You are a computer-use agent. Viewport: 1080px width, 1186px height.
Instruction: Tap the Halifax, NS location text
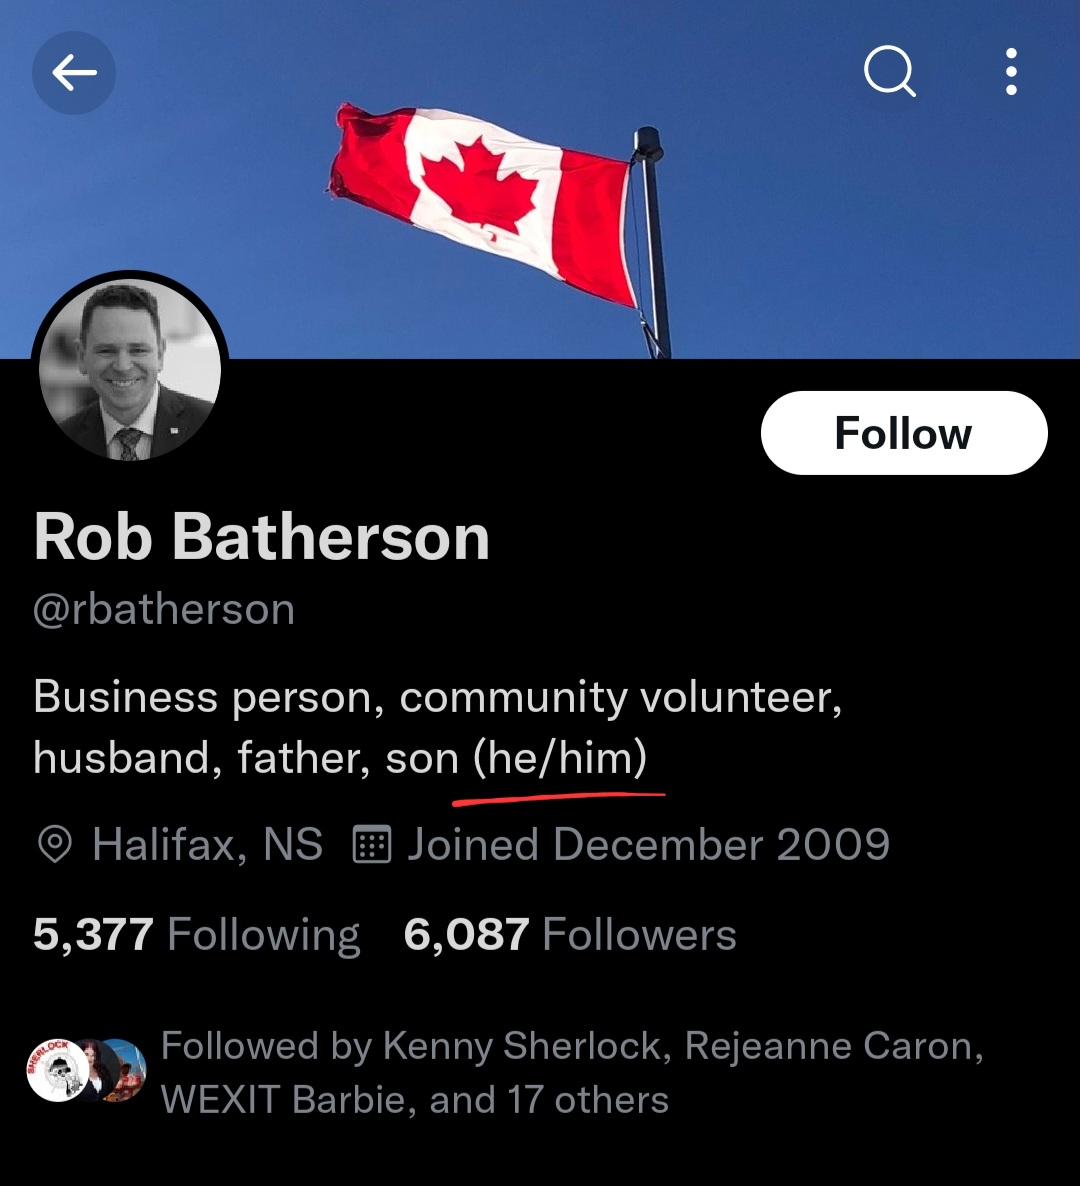tap(207, 844)
